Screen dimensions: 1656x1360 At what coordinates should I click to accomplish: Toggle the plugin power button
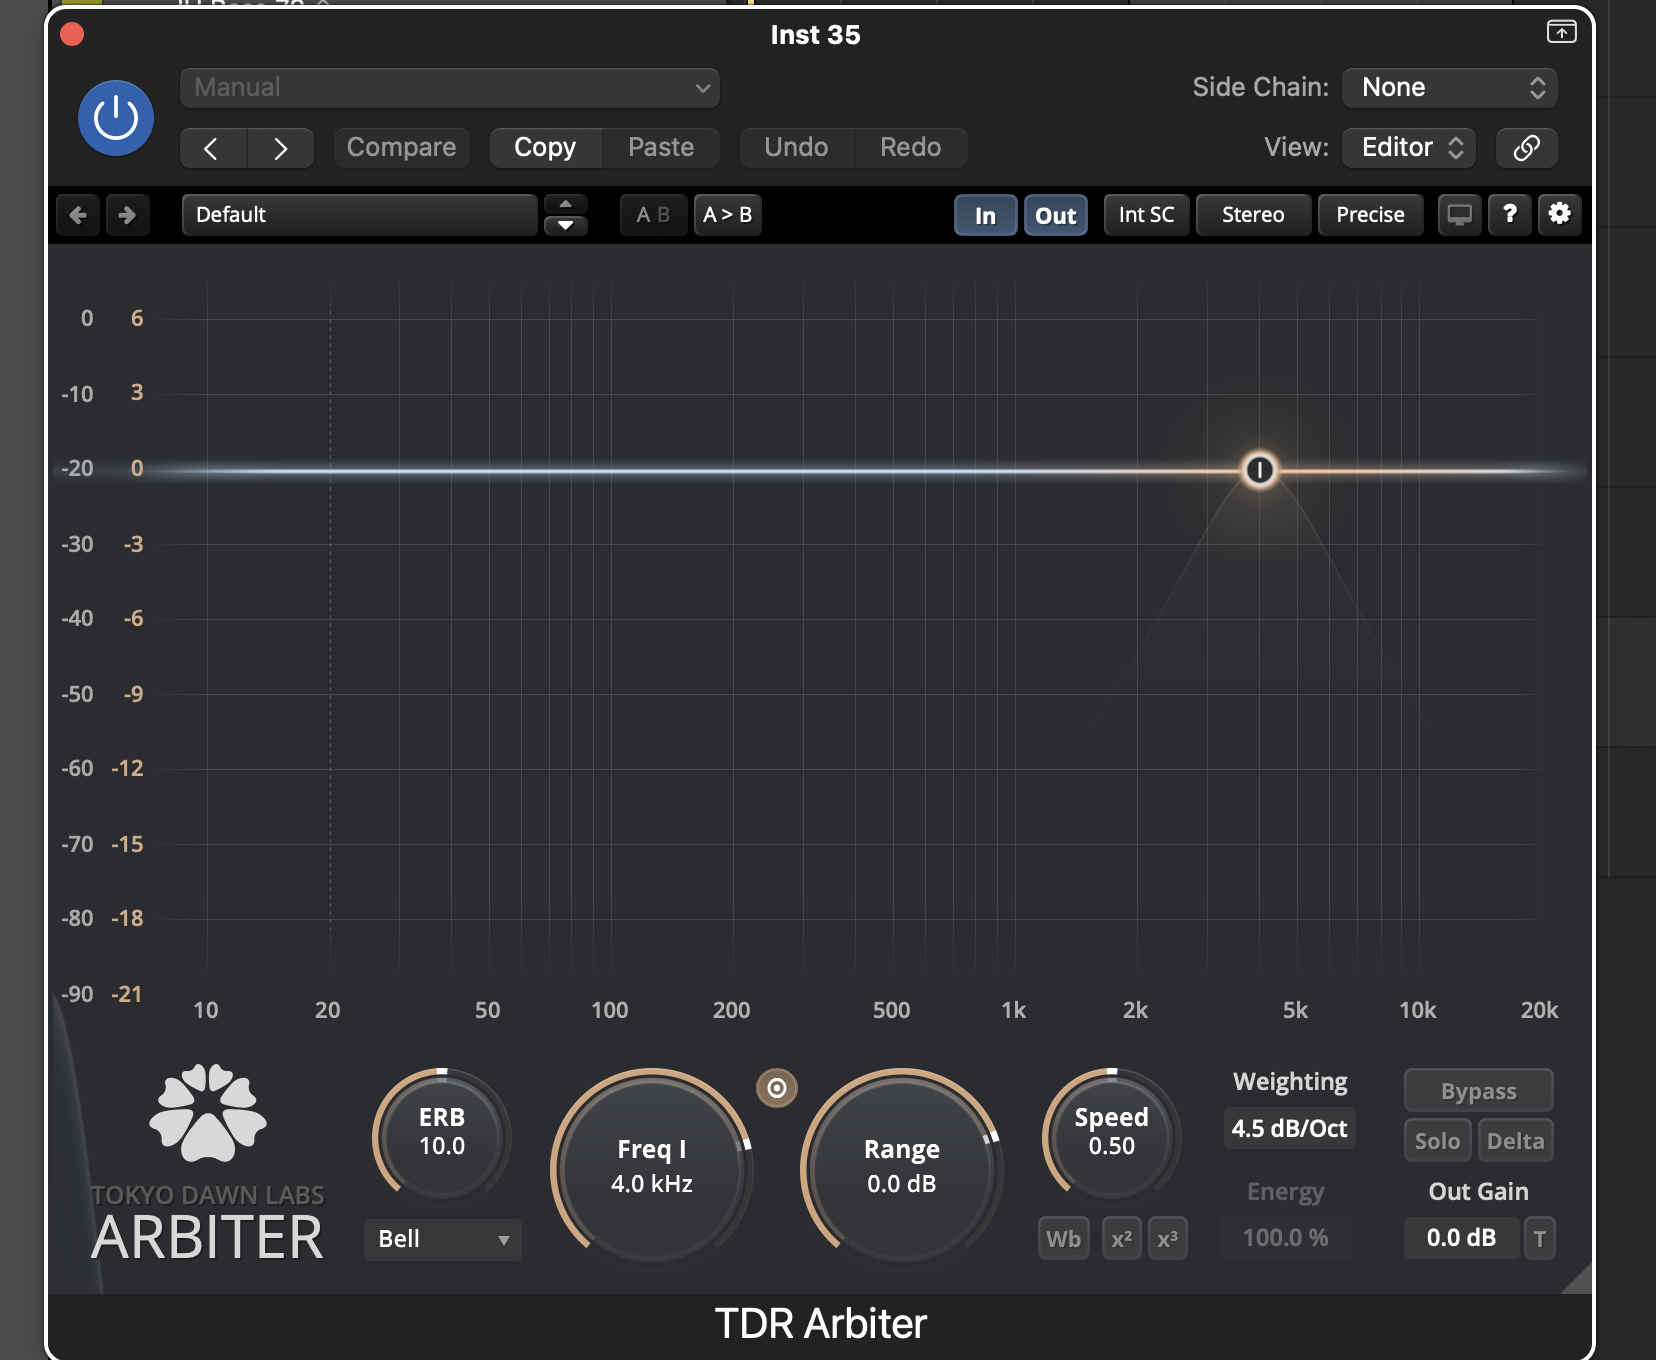coord(116,118)
